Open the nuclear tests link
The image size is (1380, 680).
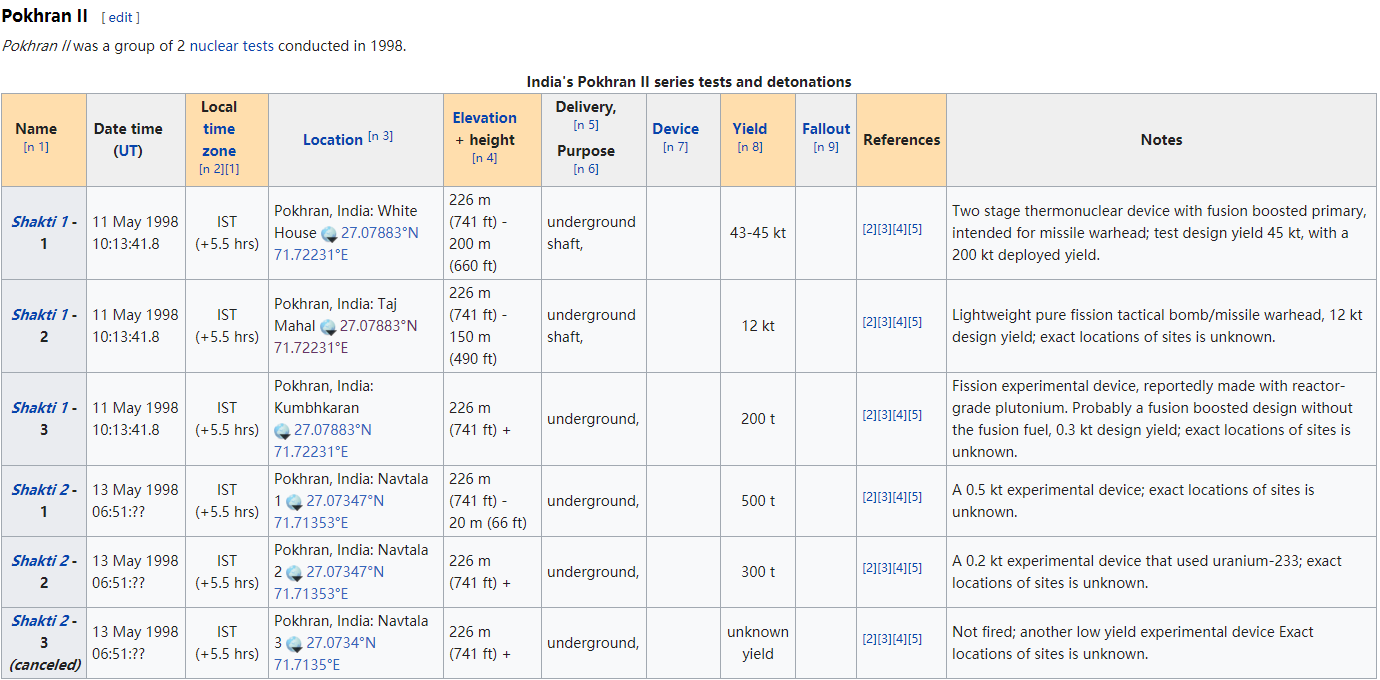[231, 46]
